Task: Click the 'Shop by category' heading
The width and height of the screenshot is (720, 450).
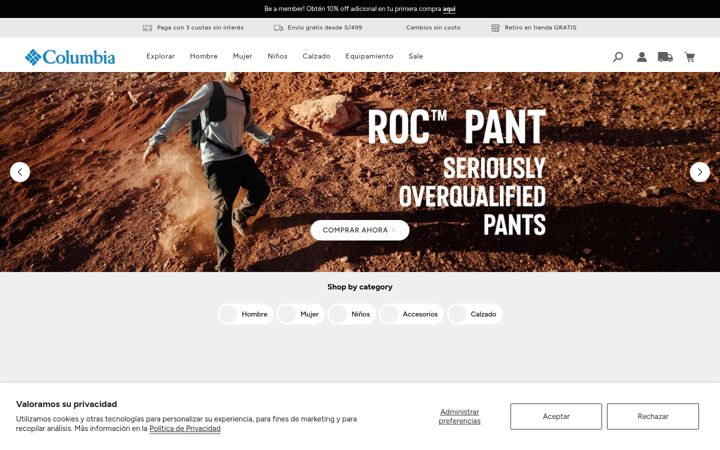Action: click(360, 287)
